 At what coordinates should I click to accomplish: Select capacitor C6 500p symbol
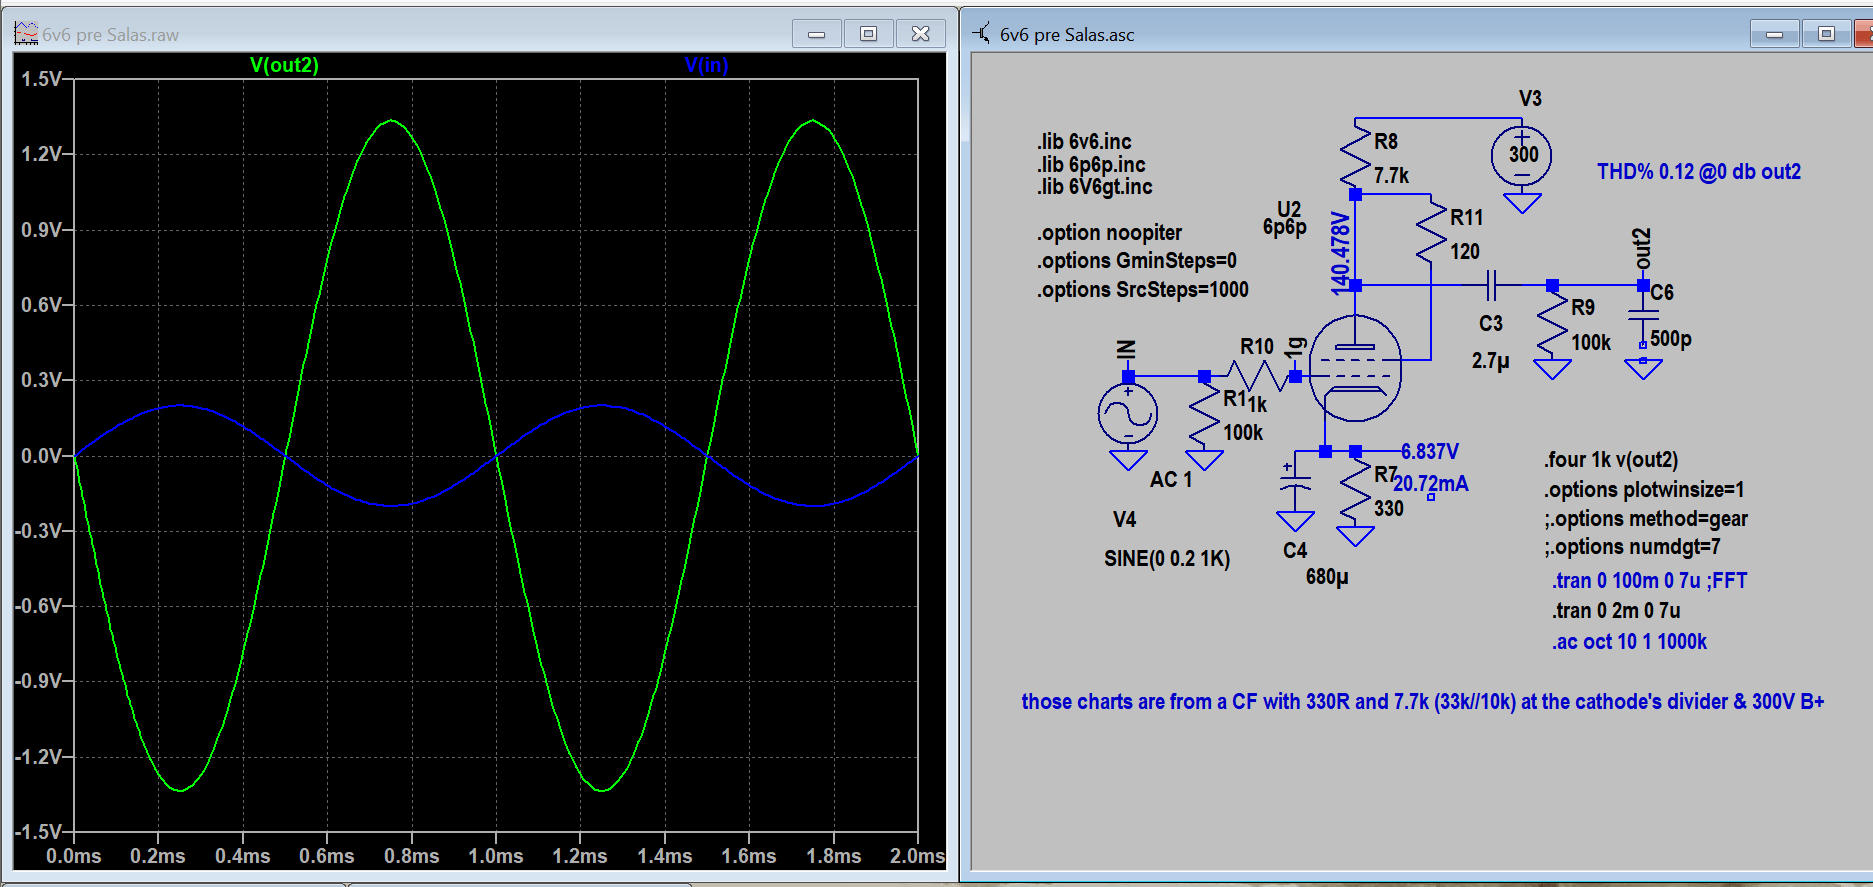(1643, 317)
